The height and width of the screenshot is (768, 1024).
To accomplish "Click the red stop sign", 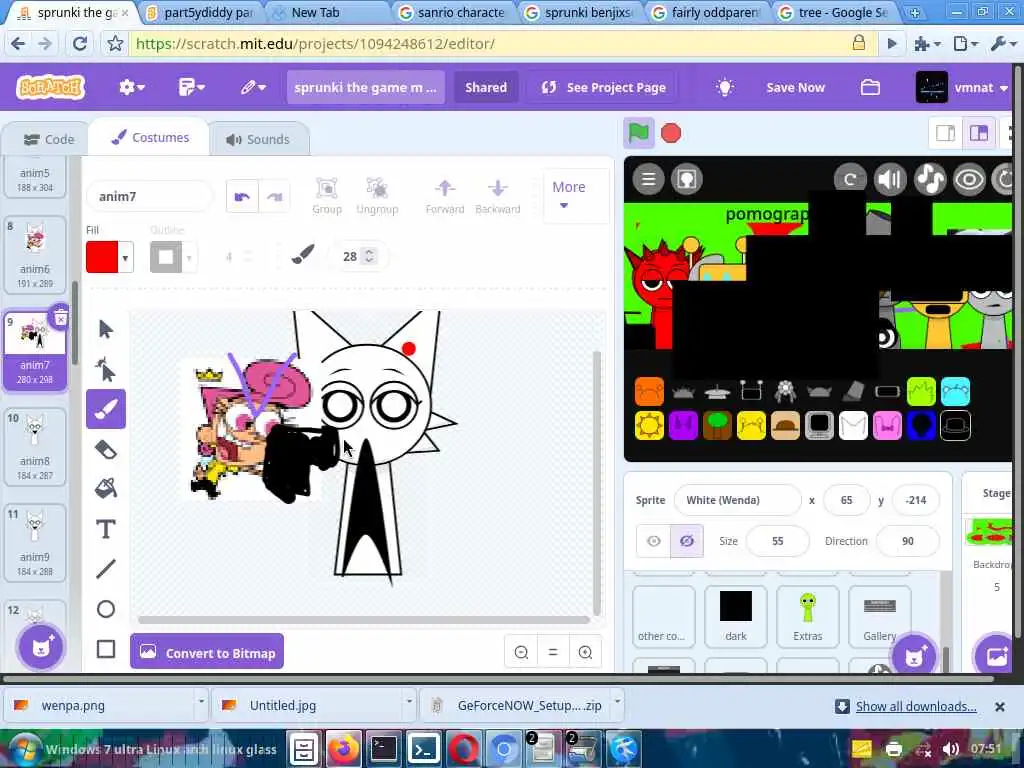I will (x=671, y=133).
